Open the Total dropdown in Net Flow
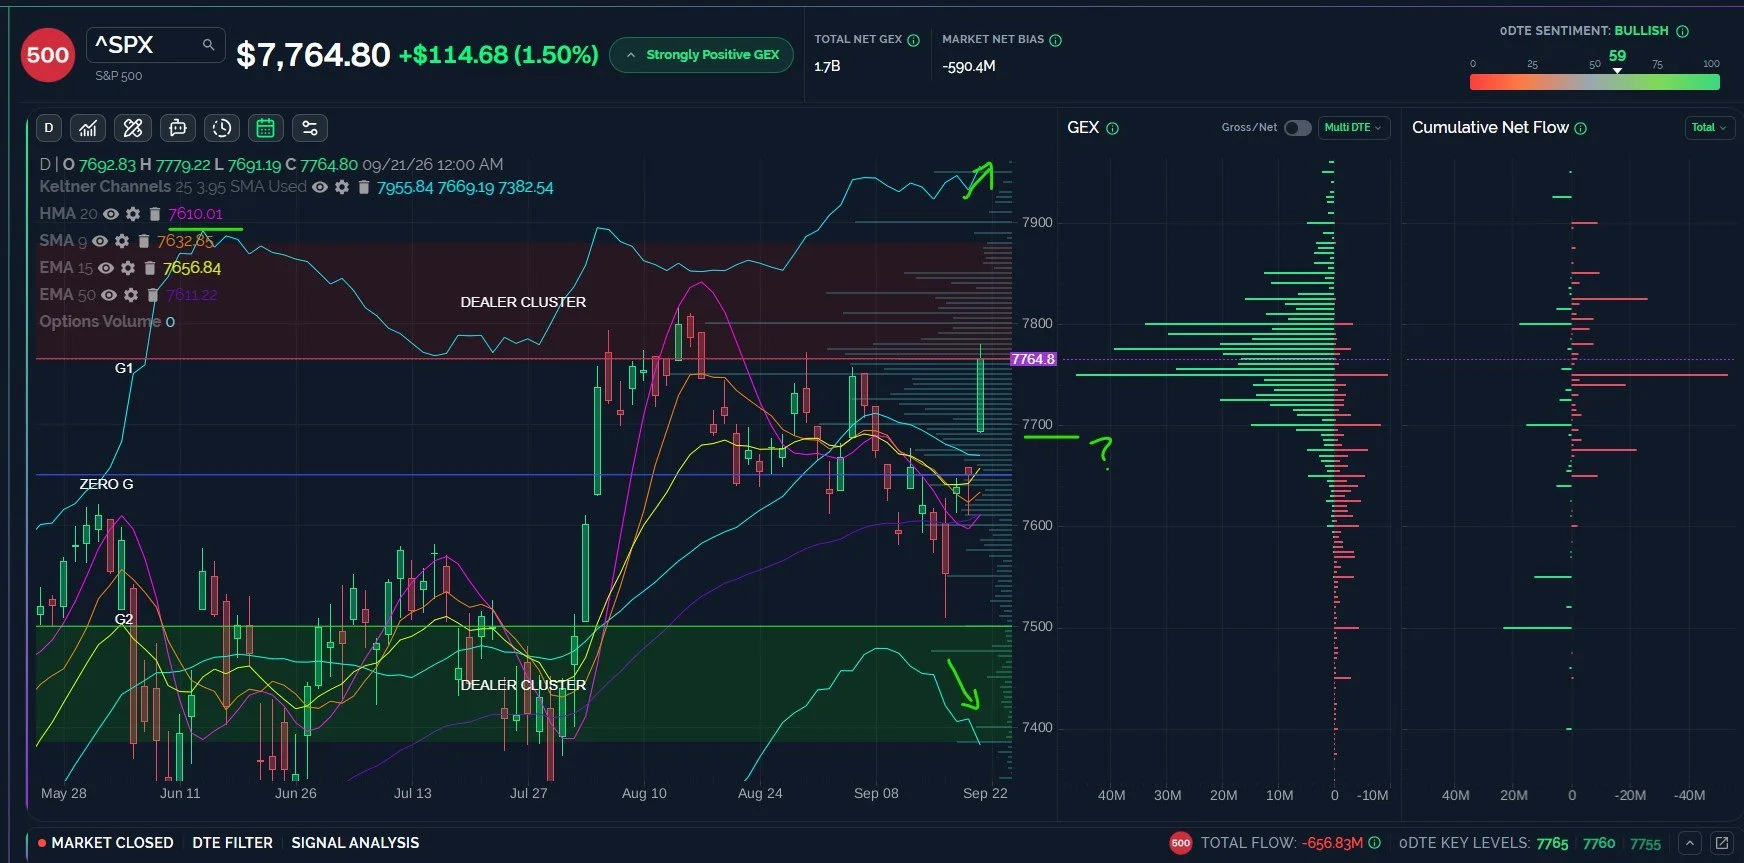 1708,128
